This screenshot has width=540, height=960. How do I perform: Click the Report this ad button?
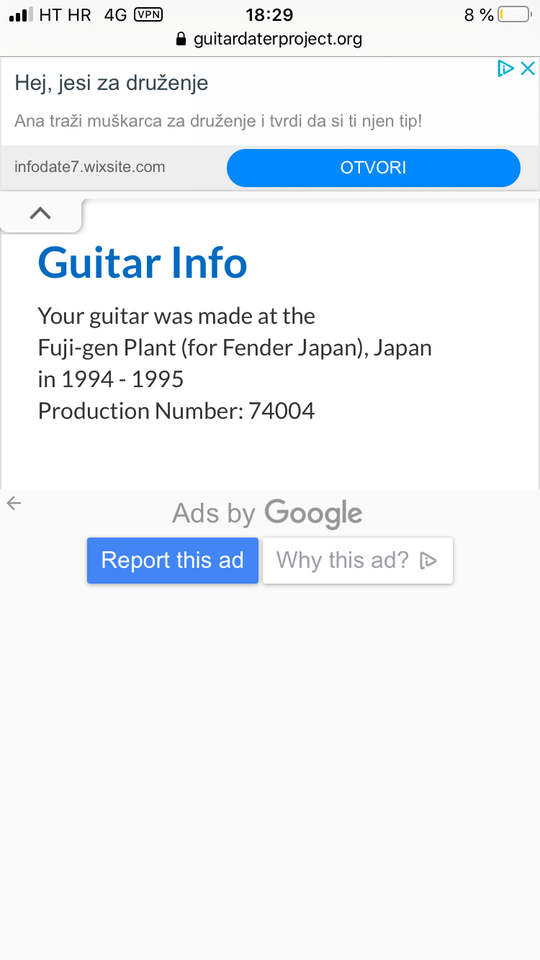pos(173,560)
